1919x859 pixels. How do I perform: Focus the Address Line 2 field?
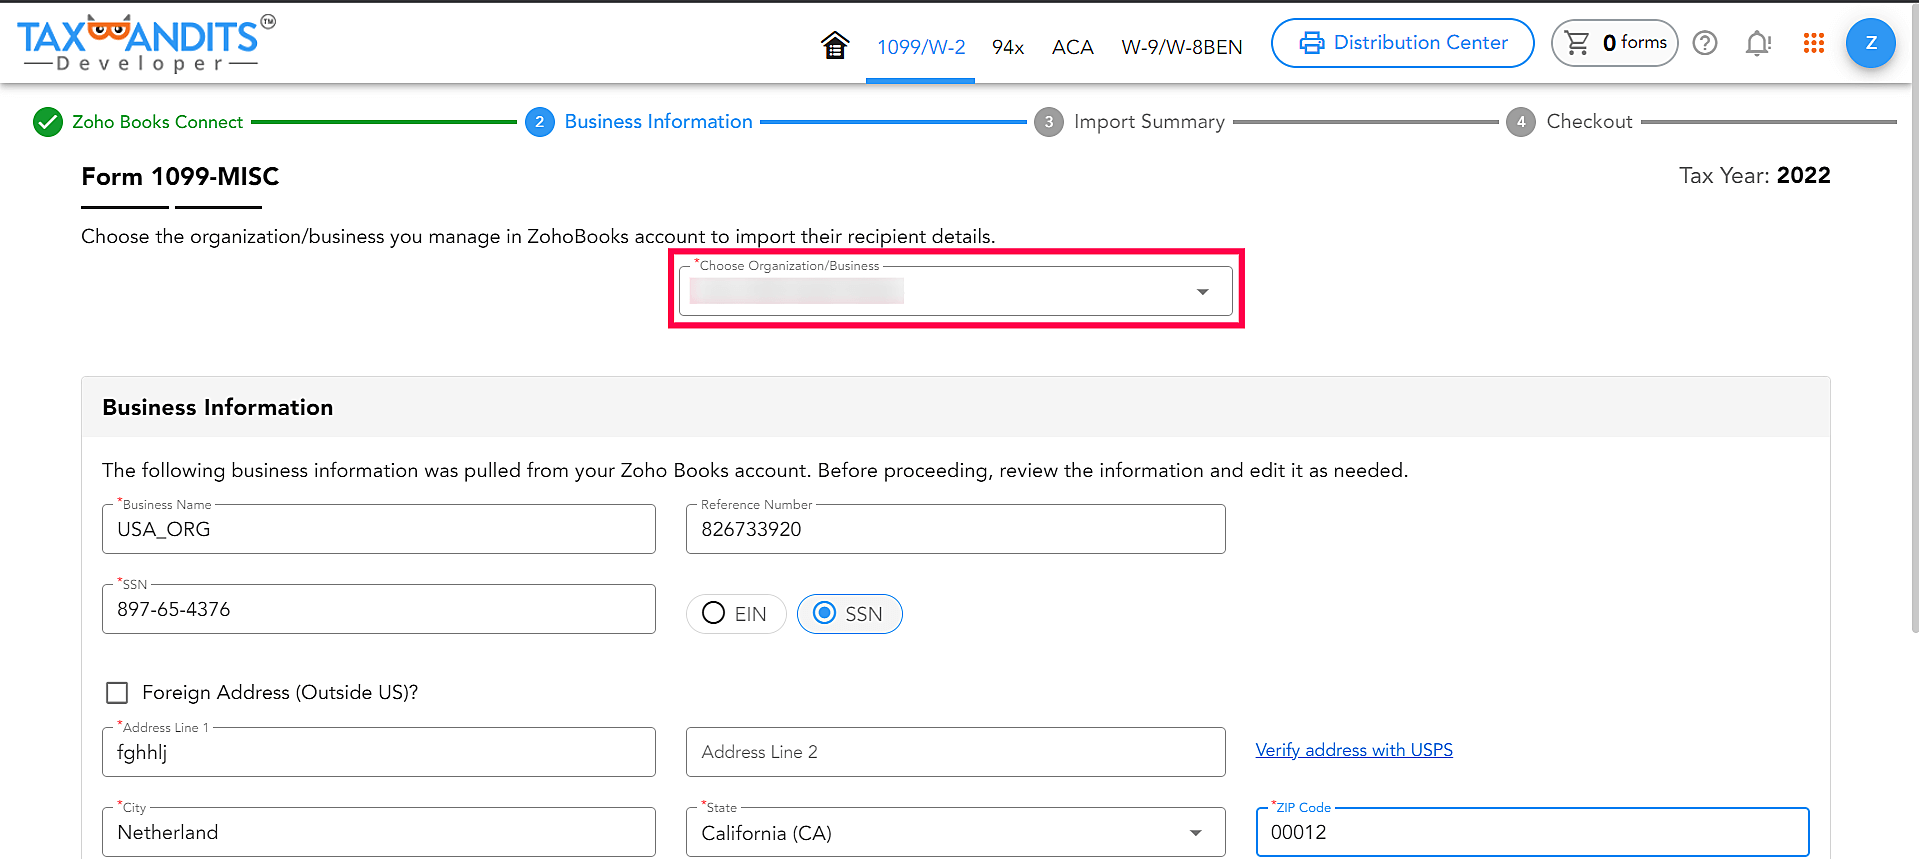pos(955,752)
